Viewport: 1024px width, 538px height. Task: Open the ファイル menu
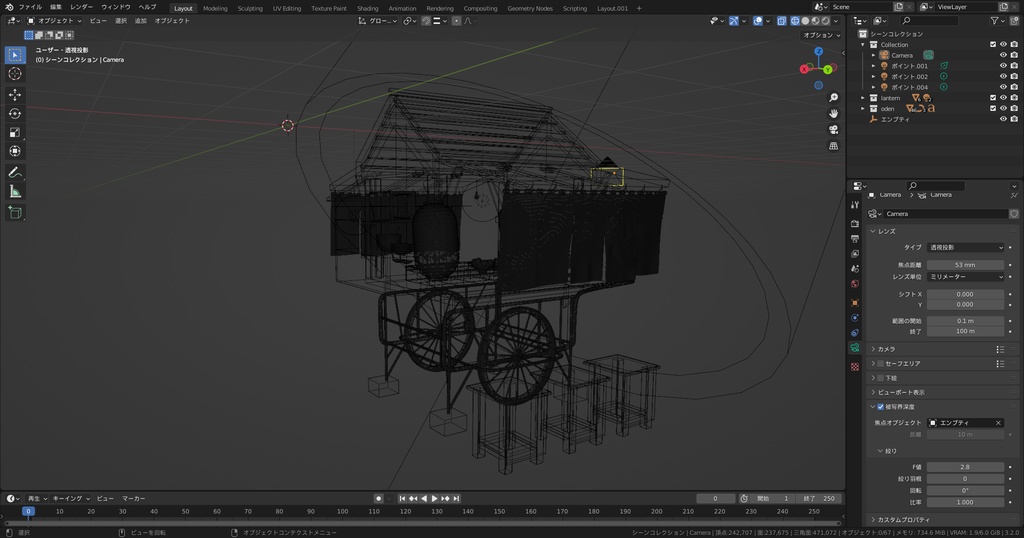pyautogui.click(x=30, y=7)
